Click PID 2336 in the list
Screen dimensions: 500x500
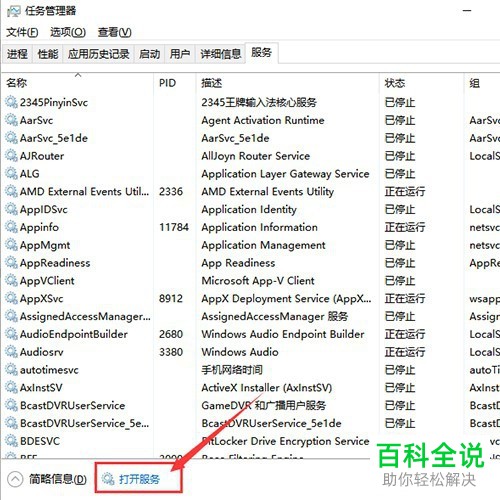[x=171, y=191]
